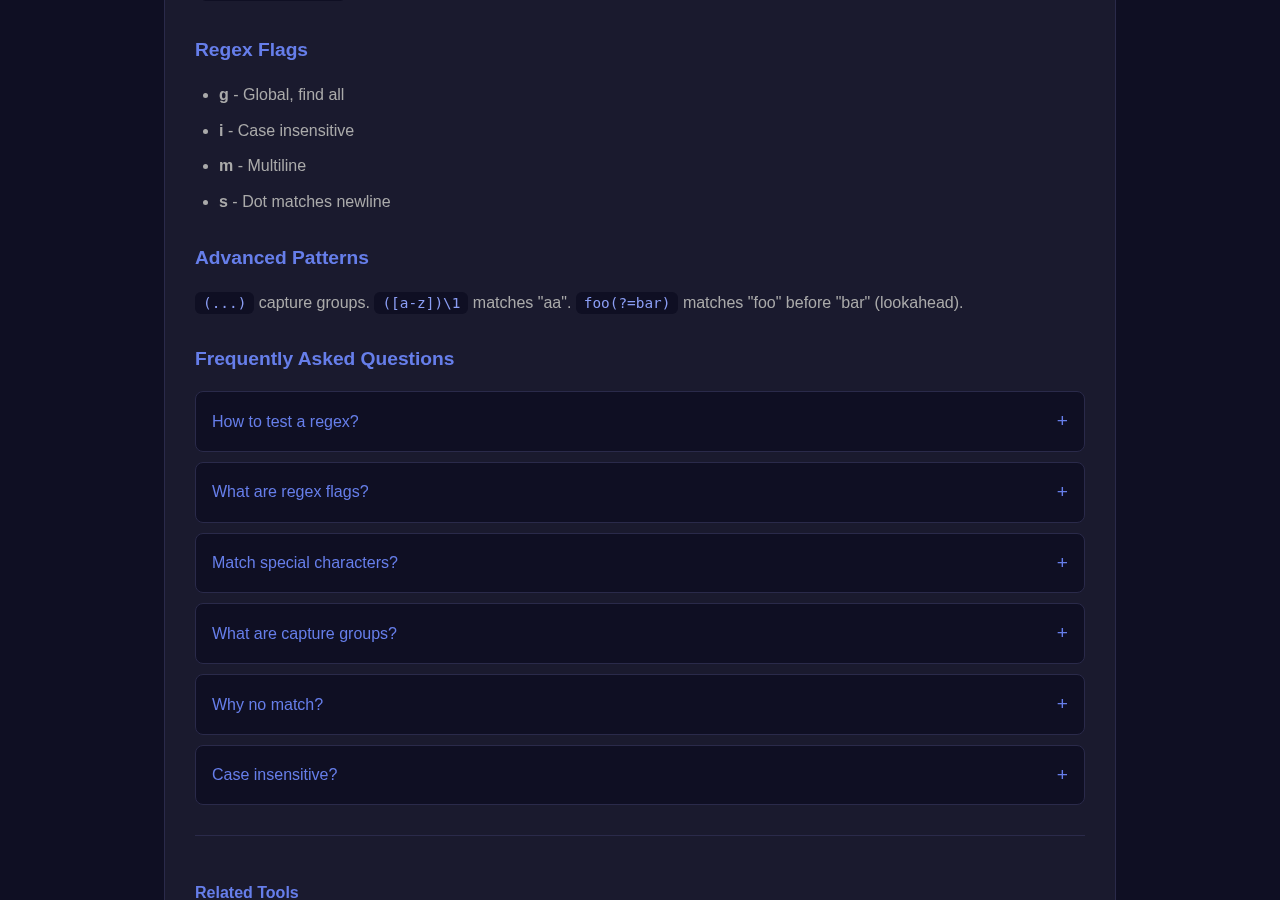Expand the "Case insensitive?" question

point(640,775)
